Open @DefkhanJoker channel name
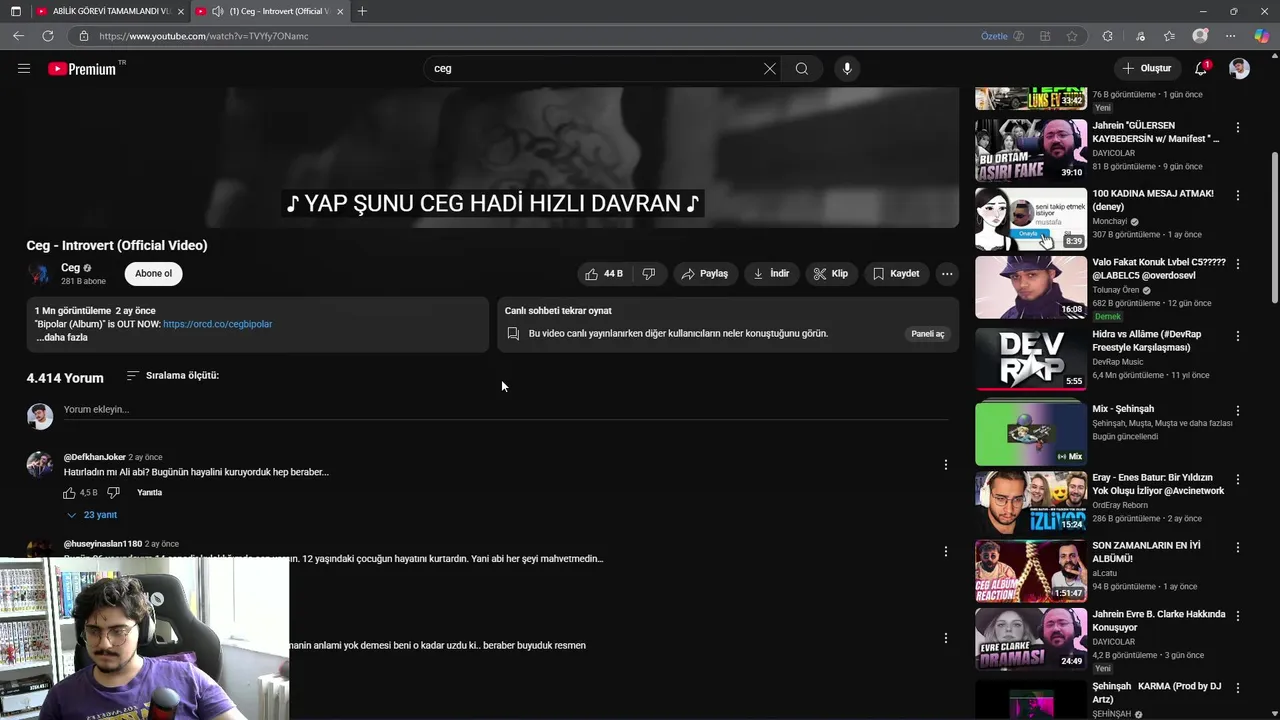This screenshot has width=1280, height=720. (x=95, y=457)
